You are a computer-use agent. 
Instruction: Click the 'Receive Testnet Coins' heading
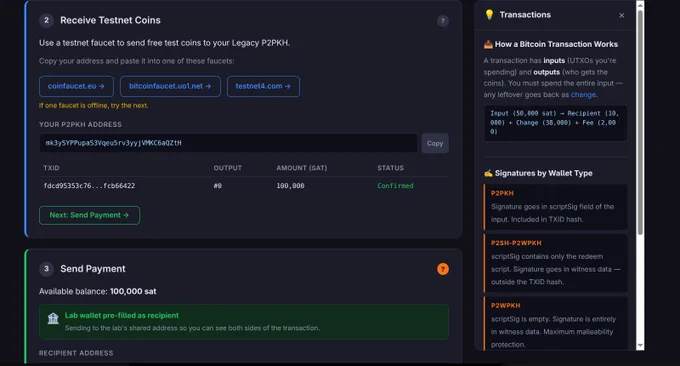pos(110,20)
